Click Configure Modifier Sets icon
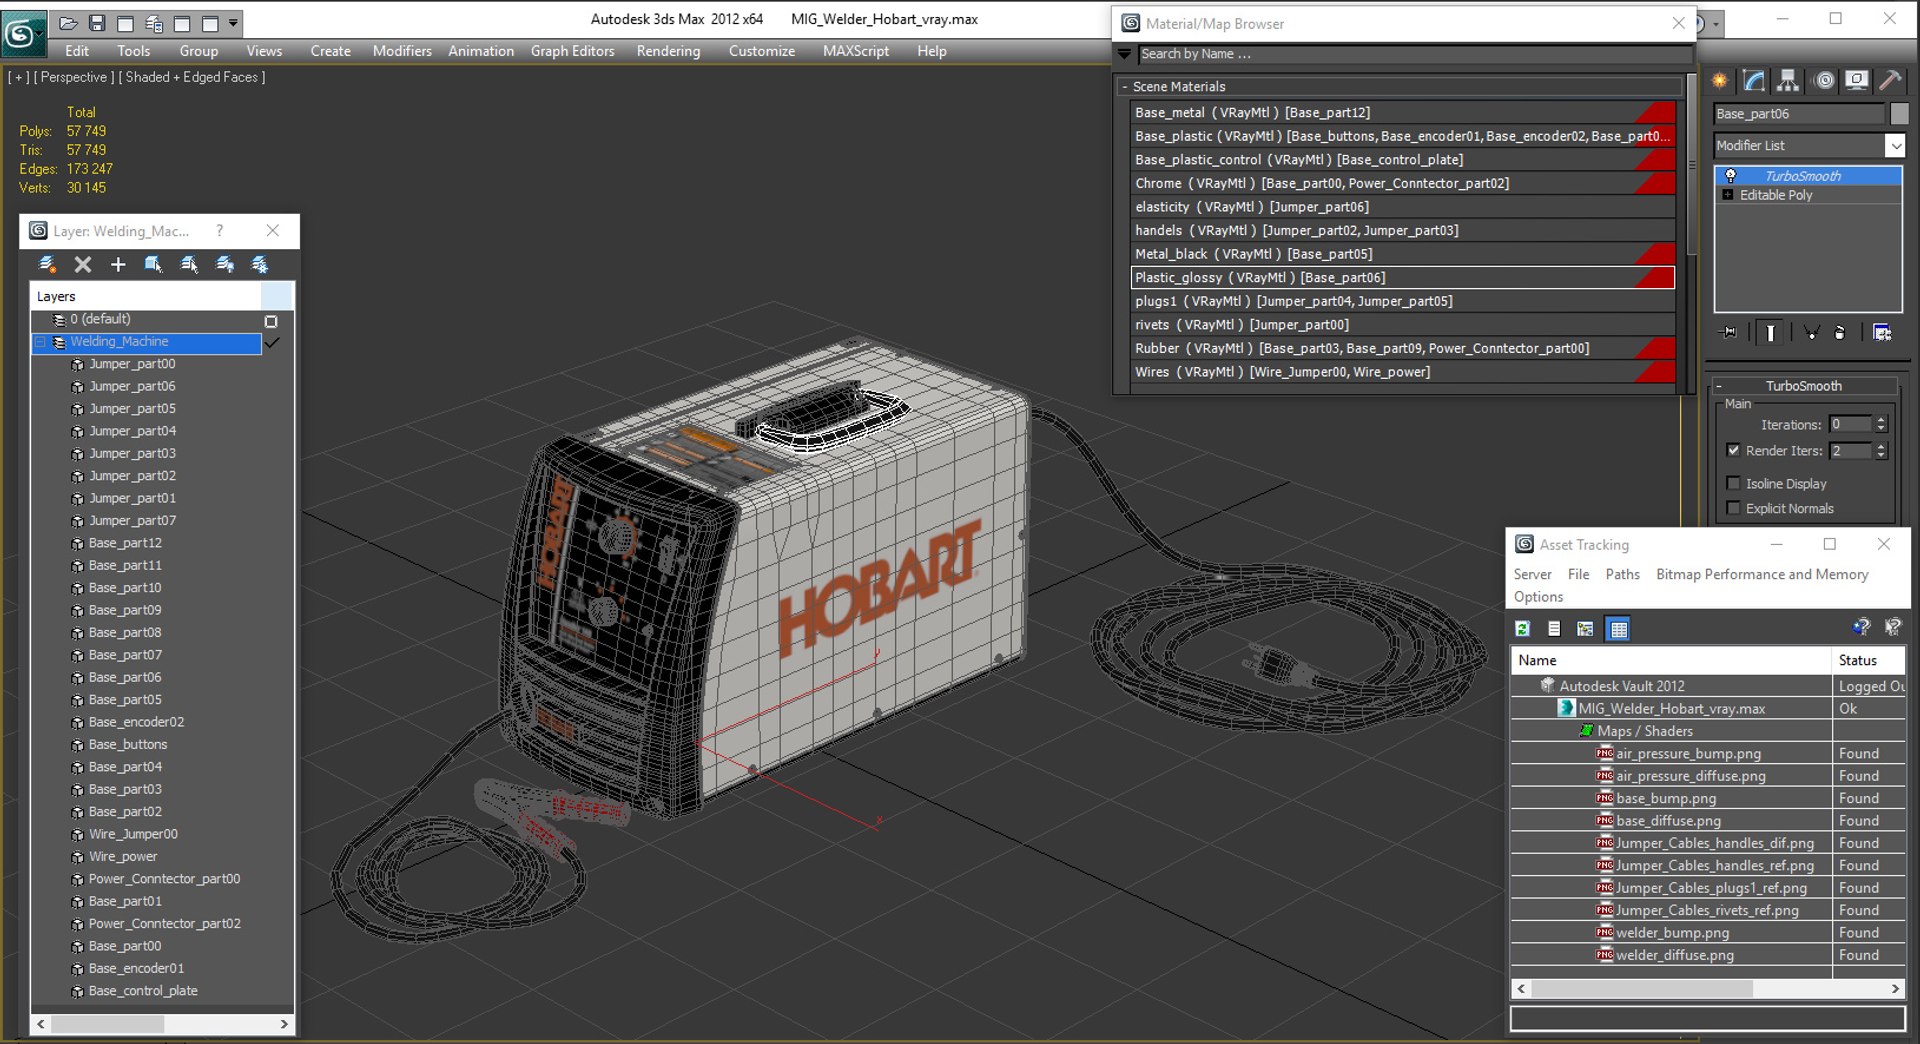 tap(1882, 333)
